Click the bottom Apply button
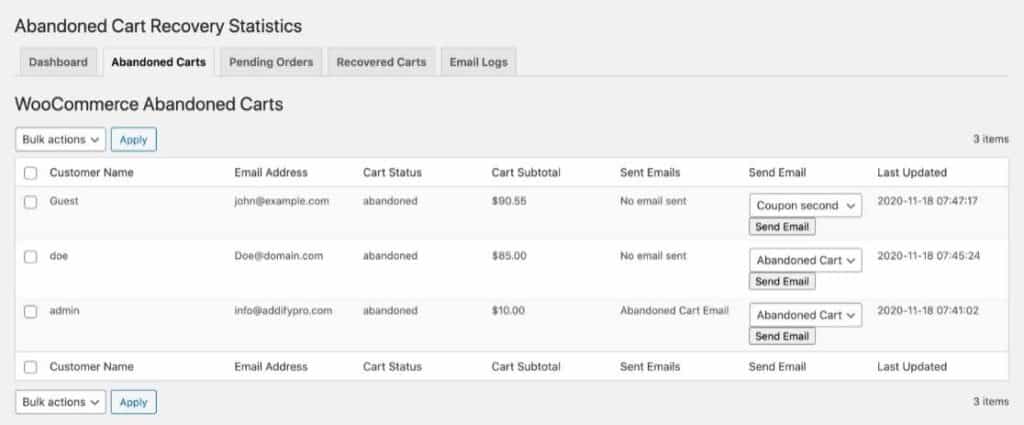The height and width of the screenshot is (425, 1024). click(x=133, y=402)
